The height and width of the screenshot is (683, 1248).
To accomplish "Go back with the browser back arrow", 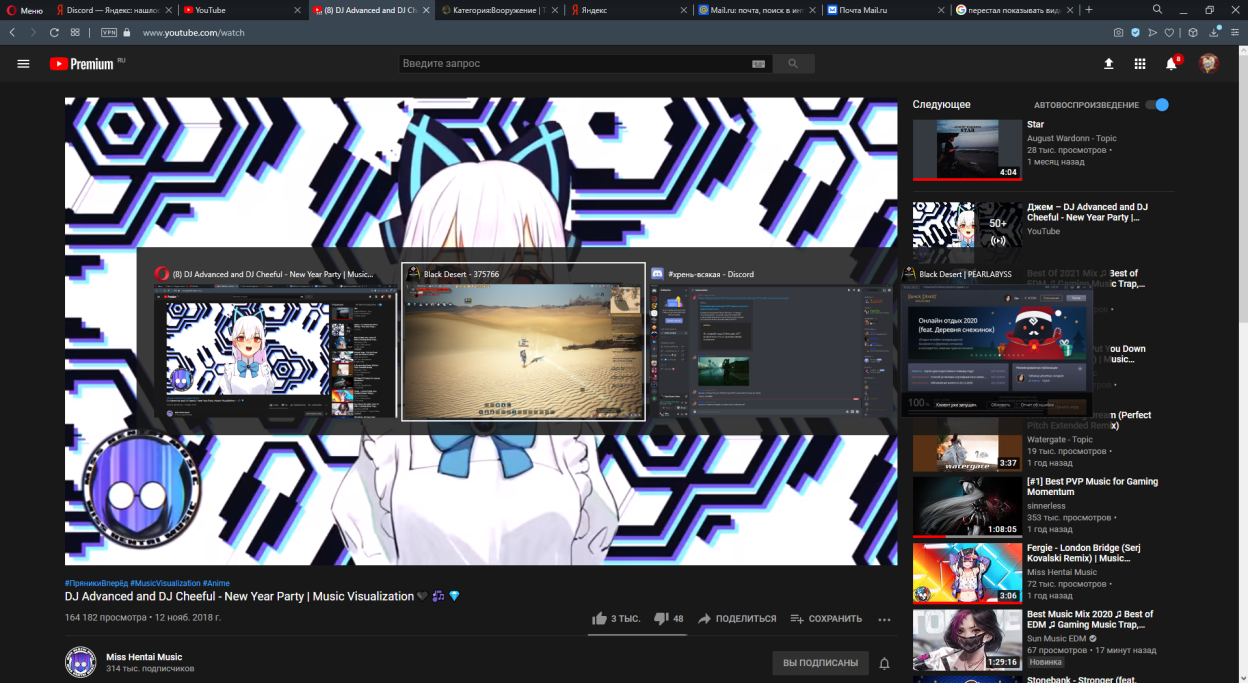I will click(12, 32).
